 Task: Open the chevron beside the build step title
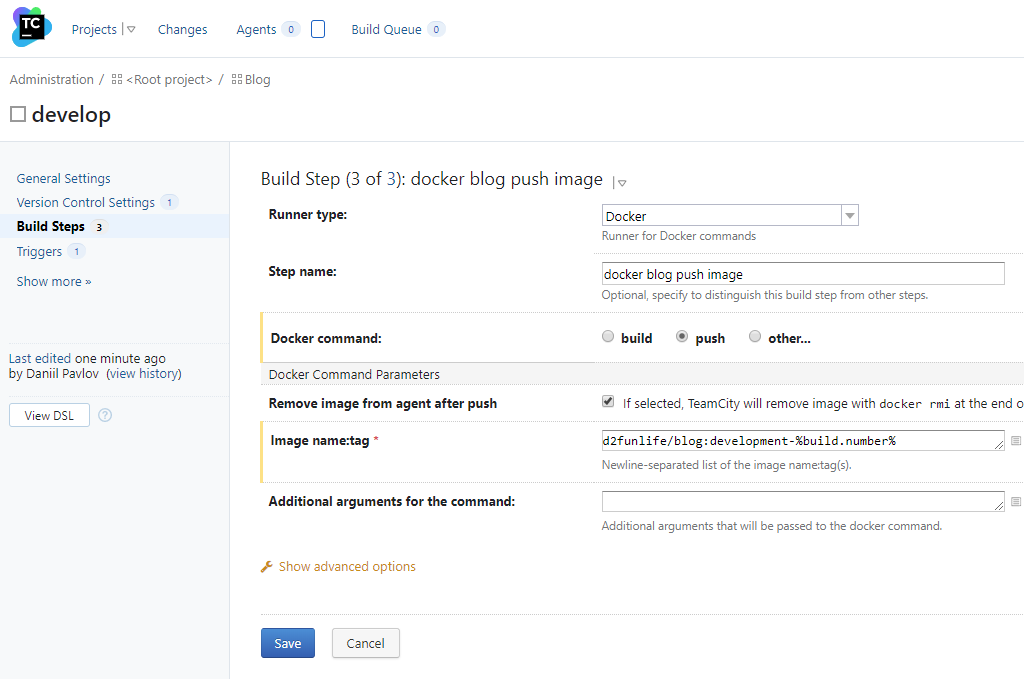(621, 183)
